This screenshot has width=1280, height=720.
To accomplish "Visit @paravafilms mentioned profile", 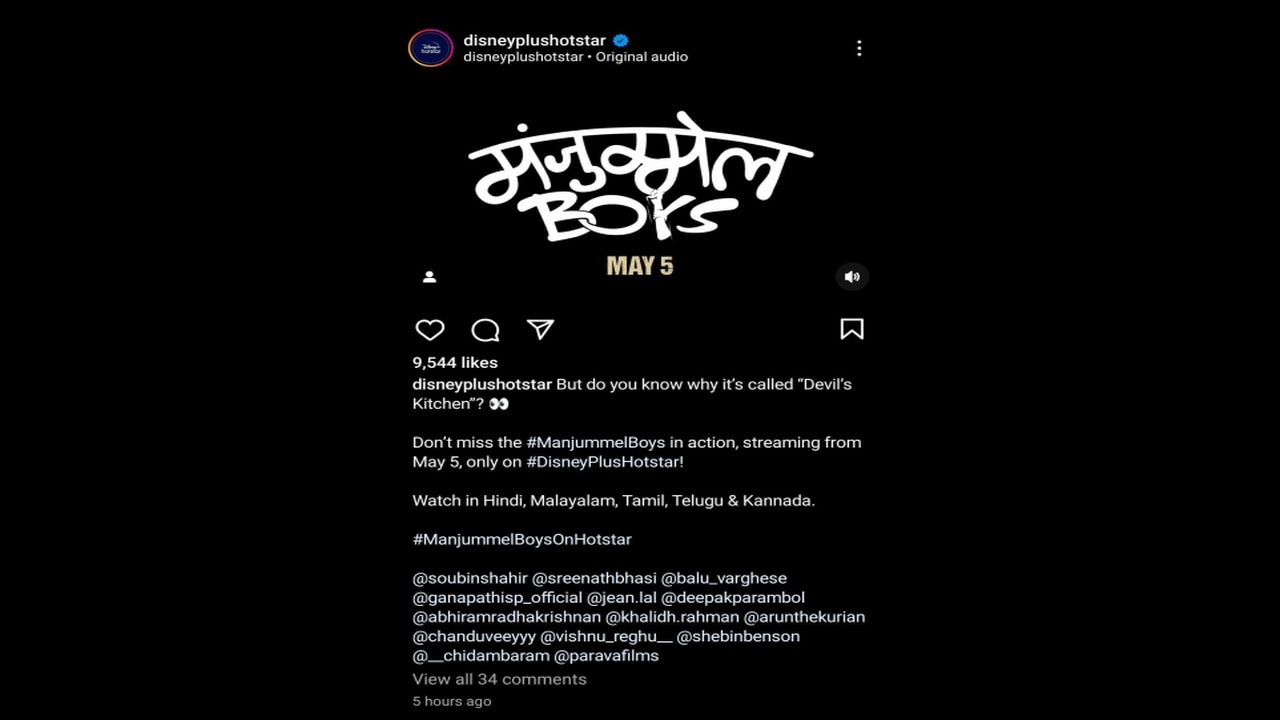I will pos(607,656).
